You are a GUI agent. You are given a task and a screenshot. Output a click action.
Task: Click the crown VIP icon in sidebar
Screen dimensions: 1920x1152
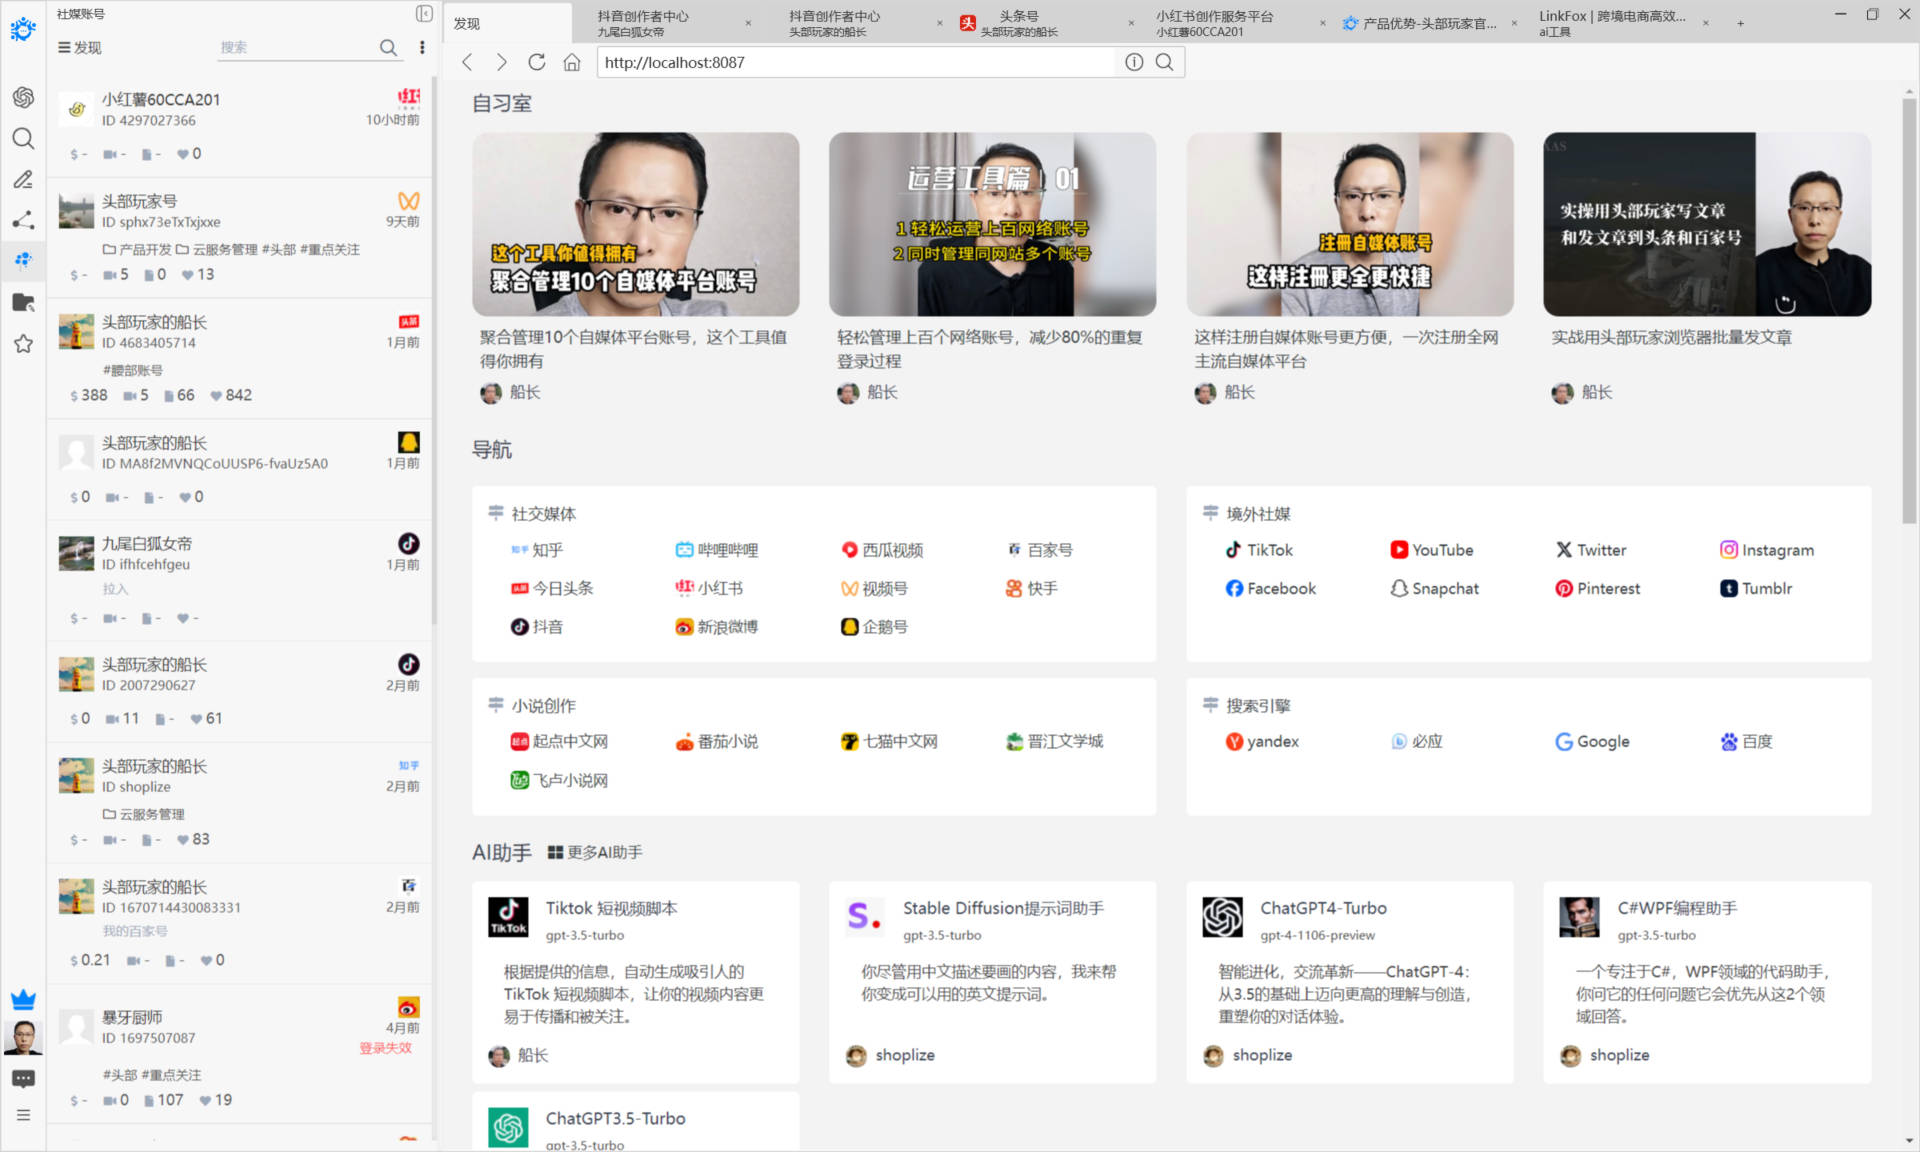23,999
